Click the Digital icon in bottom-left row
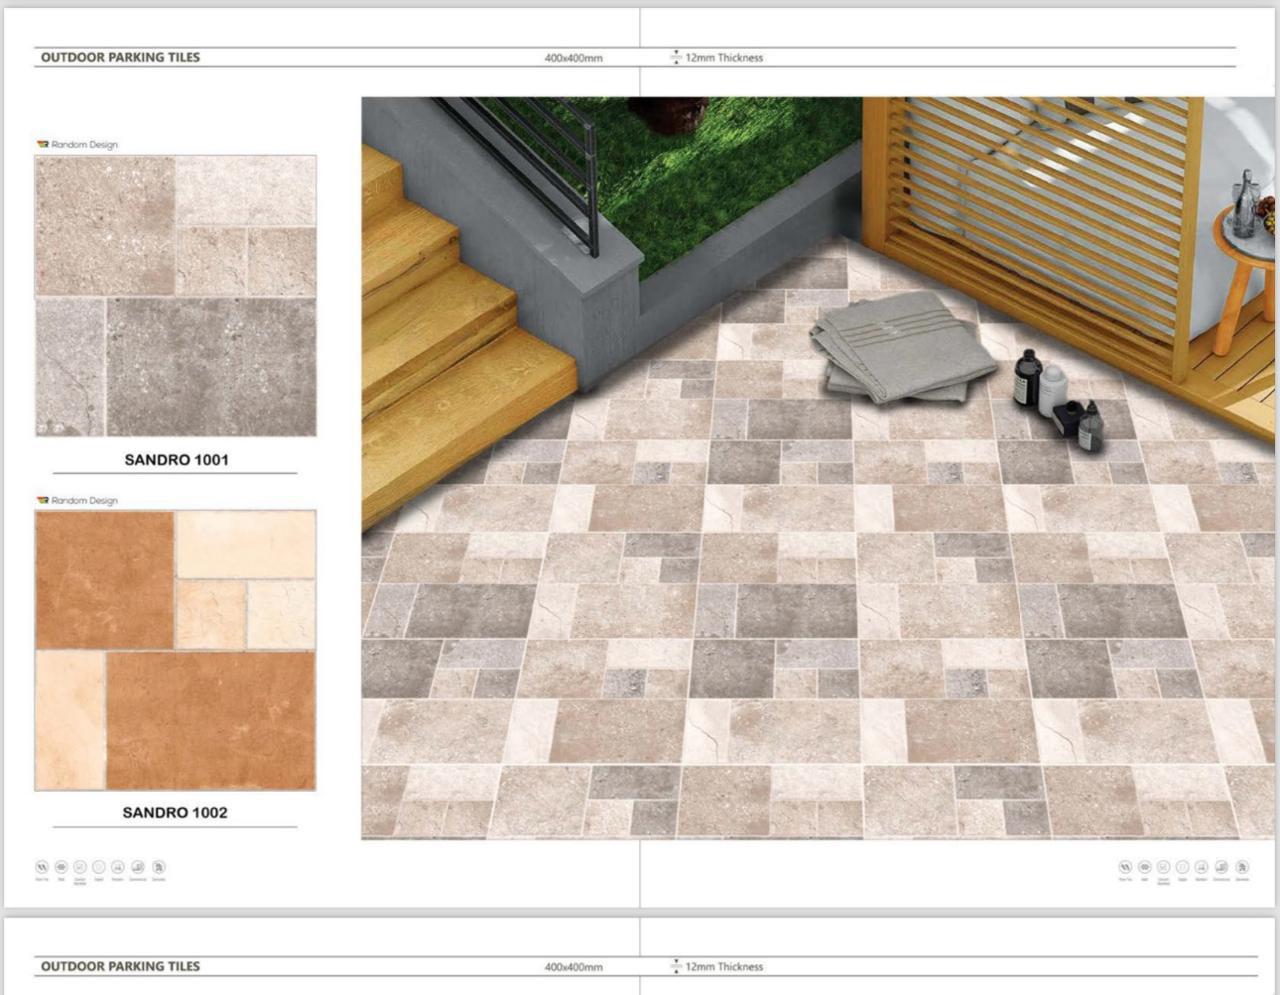Screen dimensions: 1280x995 click(x=99, y=867)
